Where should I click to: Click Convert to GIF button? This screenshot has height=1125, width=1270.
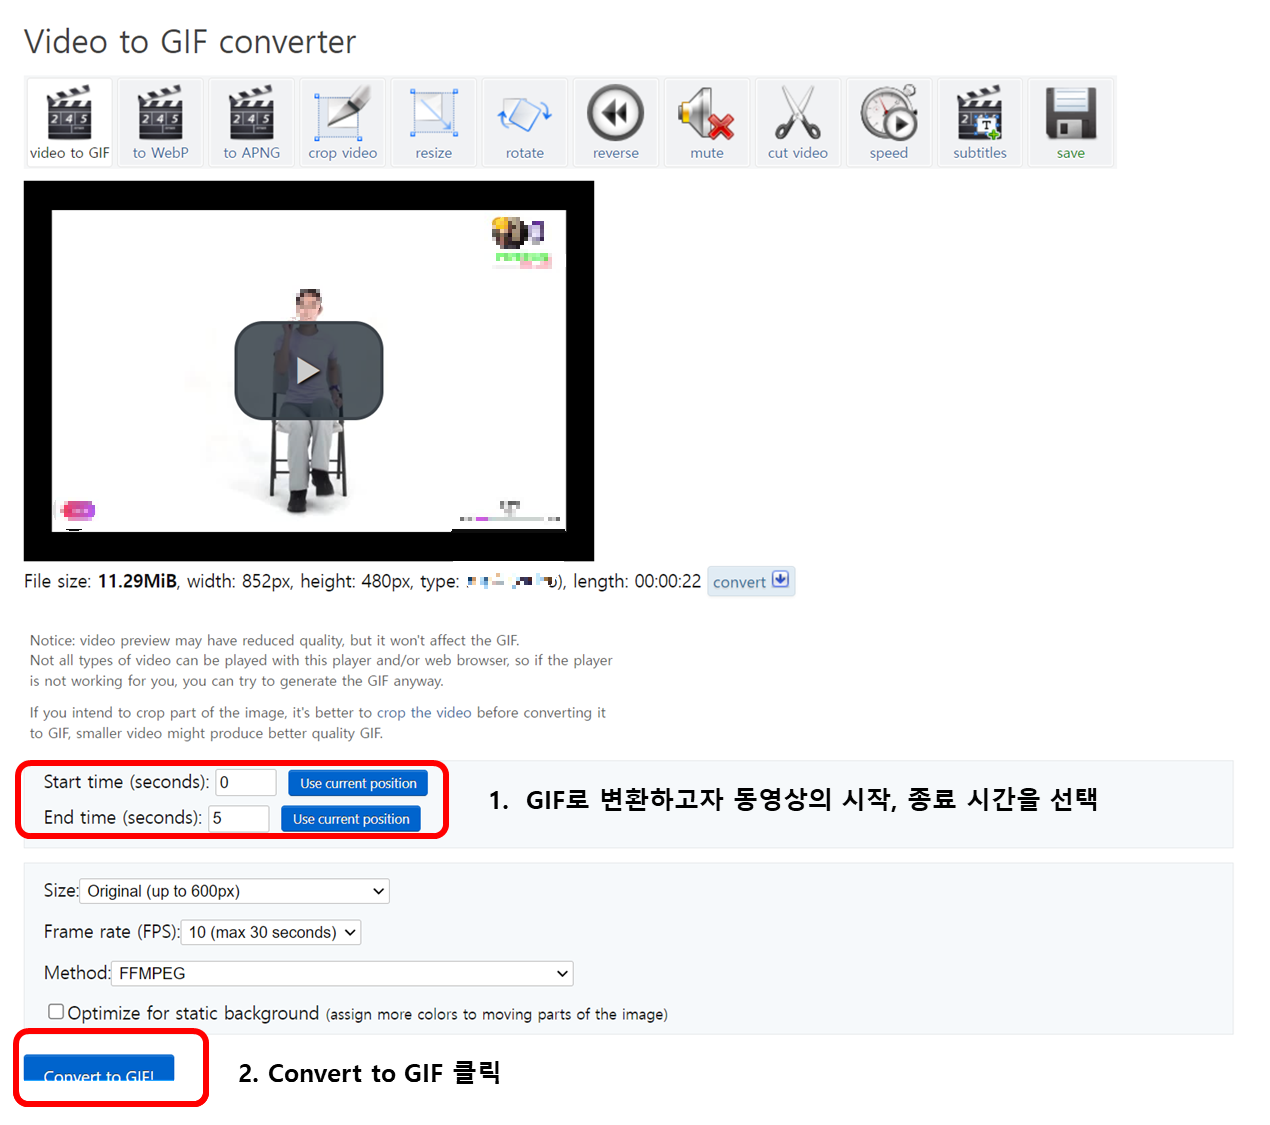pyautogui.click(x=99, y=1072)
